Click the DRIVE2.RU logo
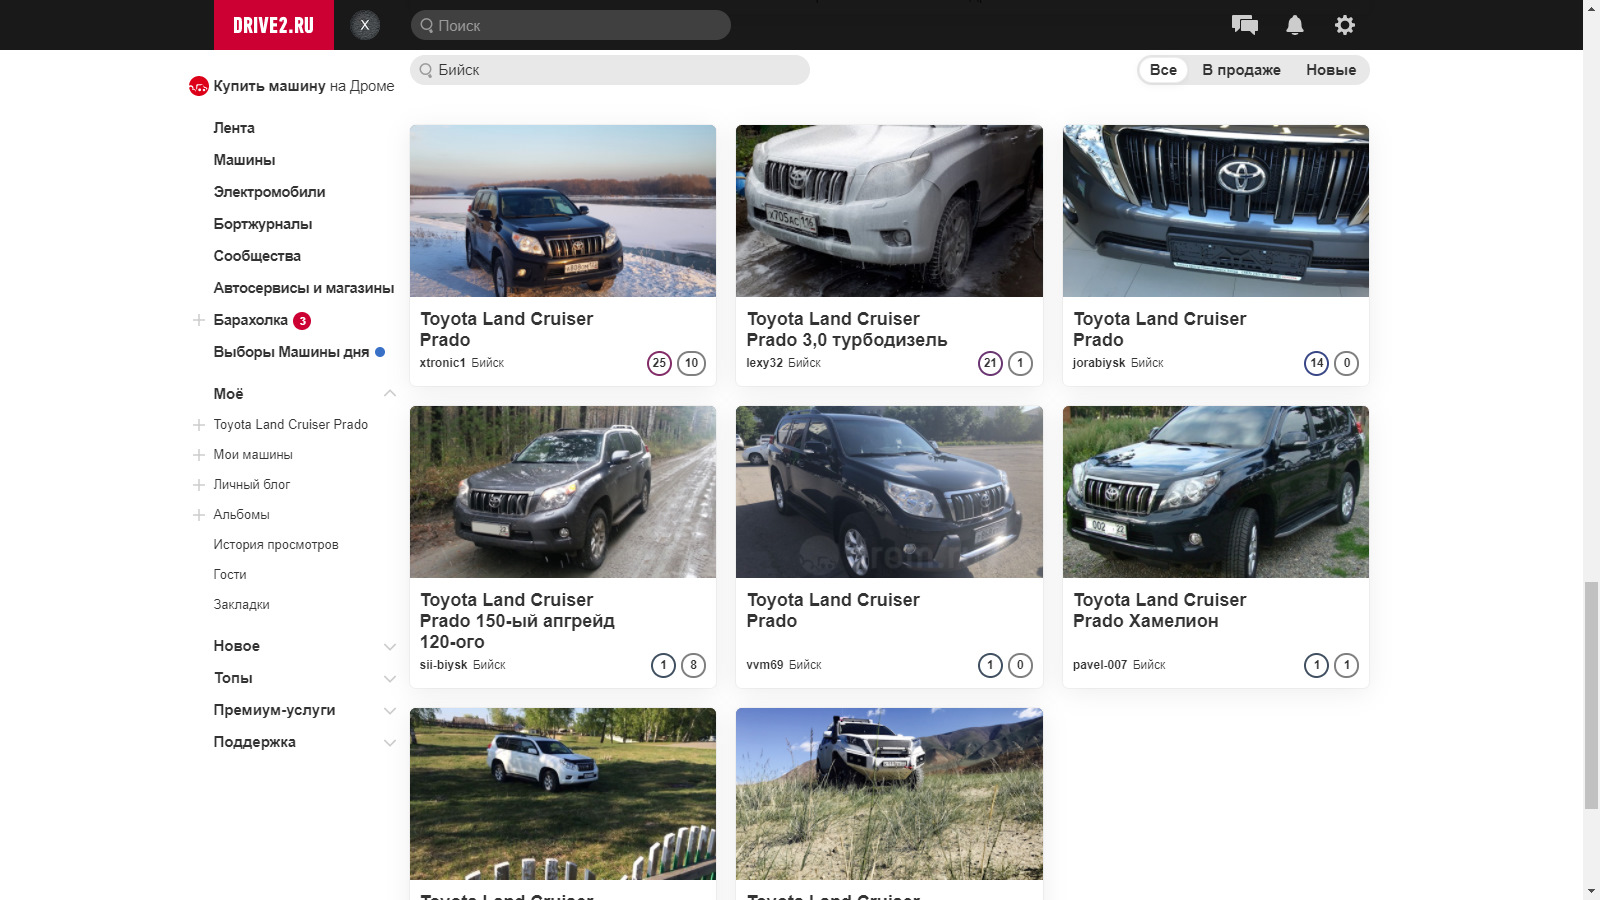This screenshot has width=1602, height=900. click(x=274, y=25)
